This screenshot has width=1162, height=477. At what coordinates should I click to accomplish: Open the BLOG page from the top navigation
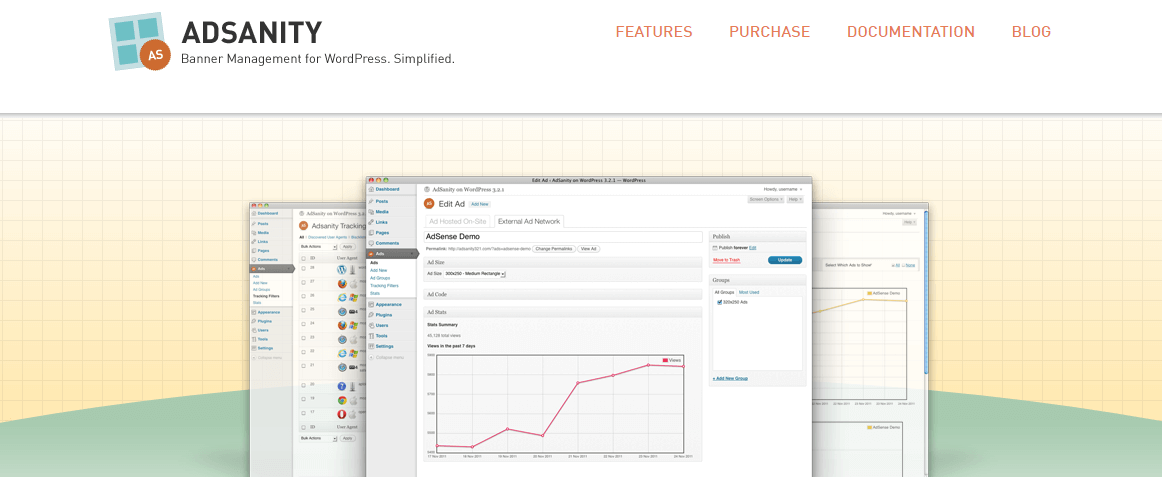coord(1031,32)
